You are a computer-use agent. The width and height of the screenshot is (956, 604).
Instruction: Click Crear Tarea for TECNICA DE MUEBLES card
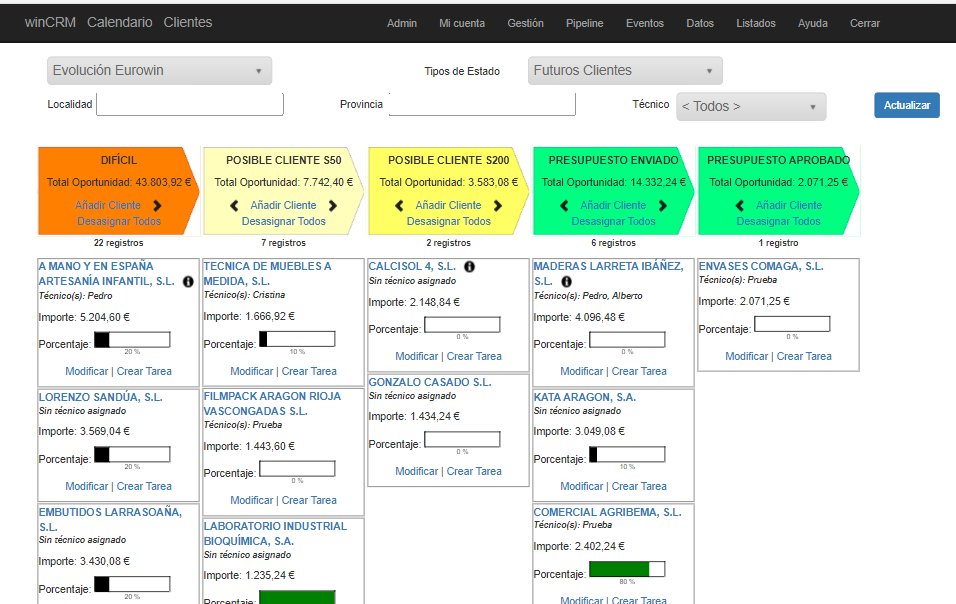[309, 371]
